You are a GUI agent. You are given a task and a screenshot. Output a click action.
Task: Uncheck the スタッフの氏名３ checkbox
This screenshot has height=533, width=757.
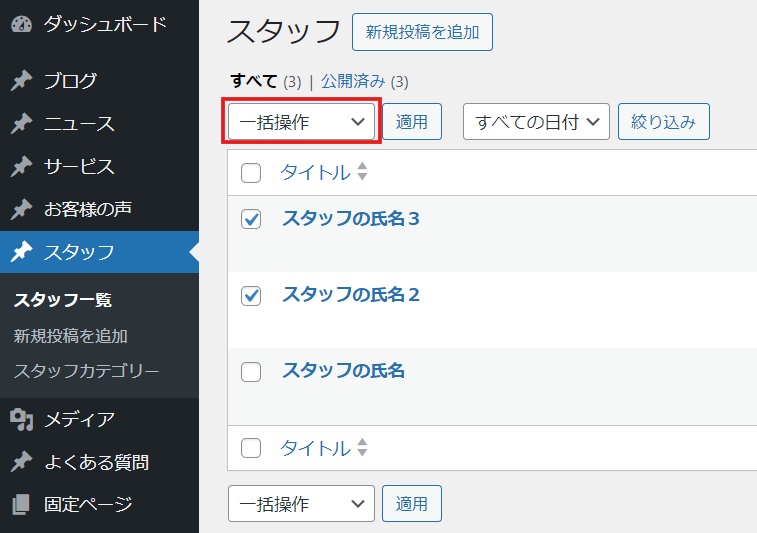251,219
